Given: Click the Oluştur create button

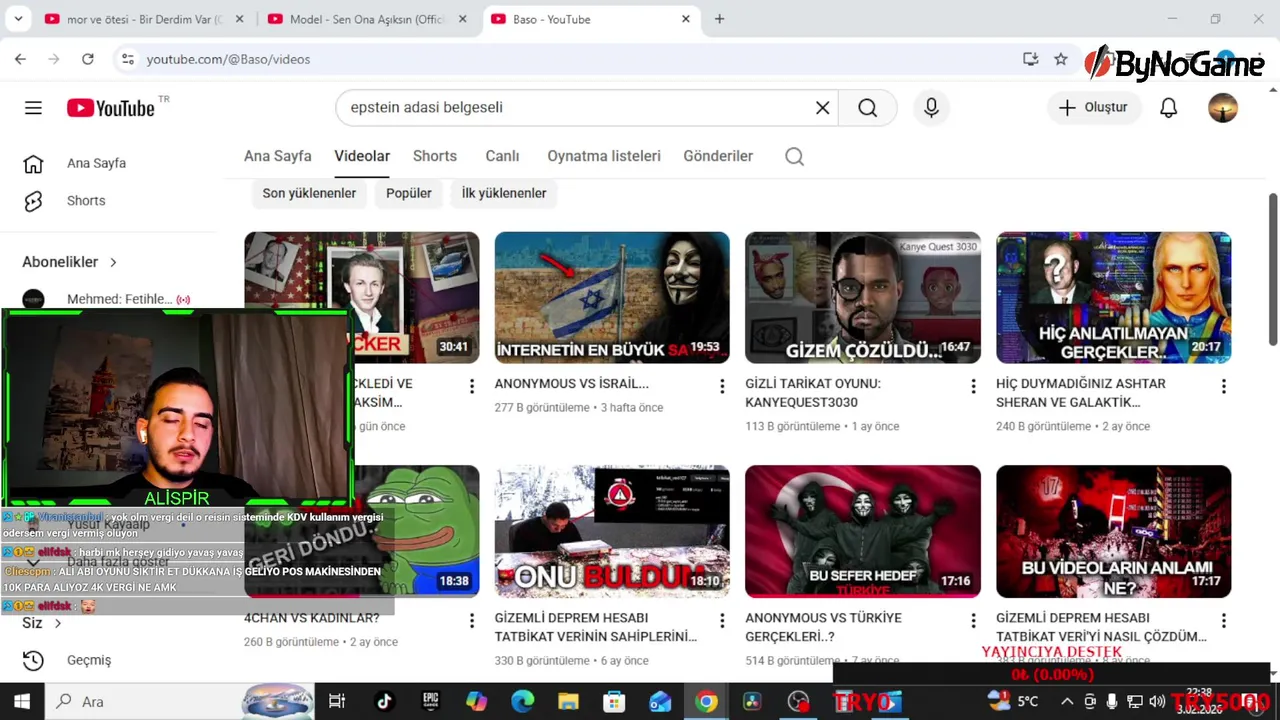Looking at the screenshot, I should tap(1094, 108).
